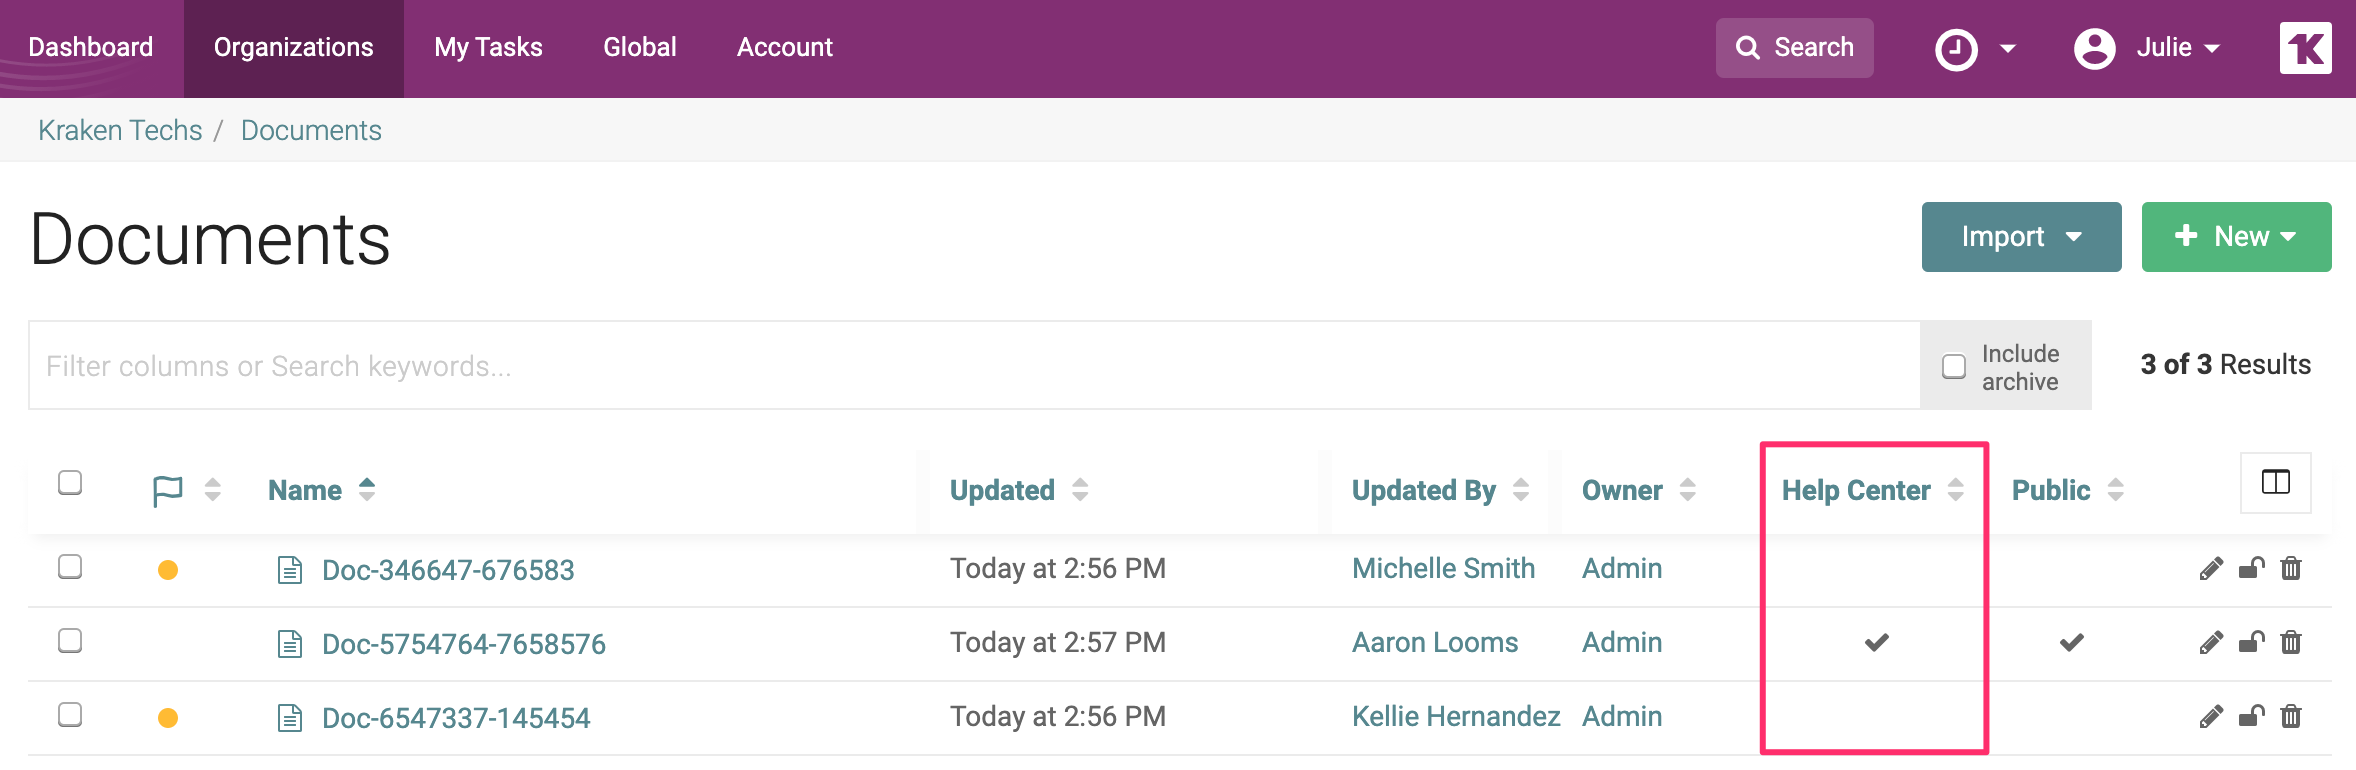Go to the My Tasks menu
This screenshot has height=770, width=2356.
coord(488,48)
